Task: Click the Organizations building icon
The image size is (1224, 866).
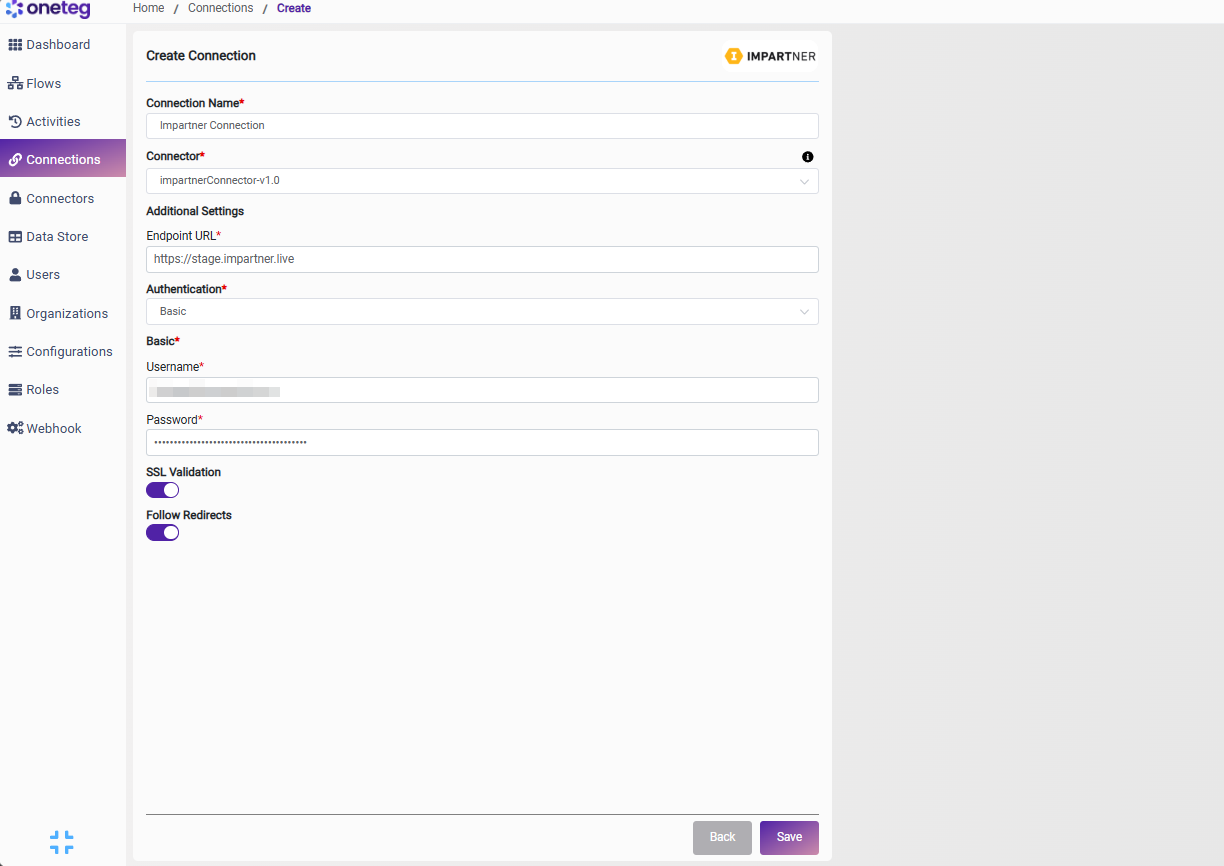Action: pyautogui.click(x=15, y=313)
